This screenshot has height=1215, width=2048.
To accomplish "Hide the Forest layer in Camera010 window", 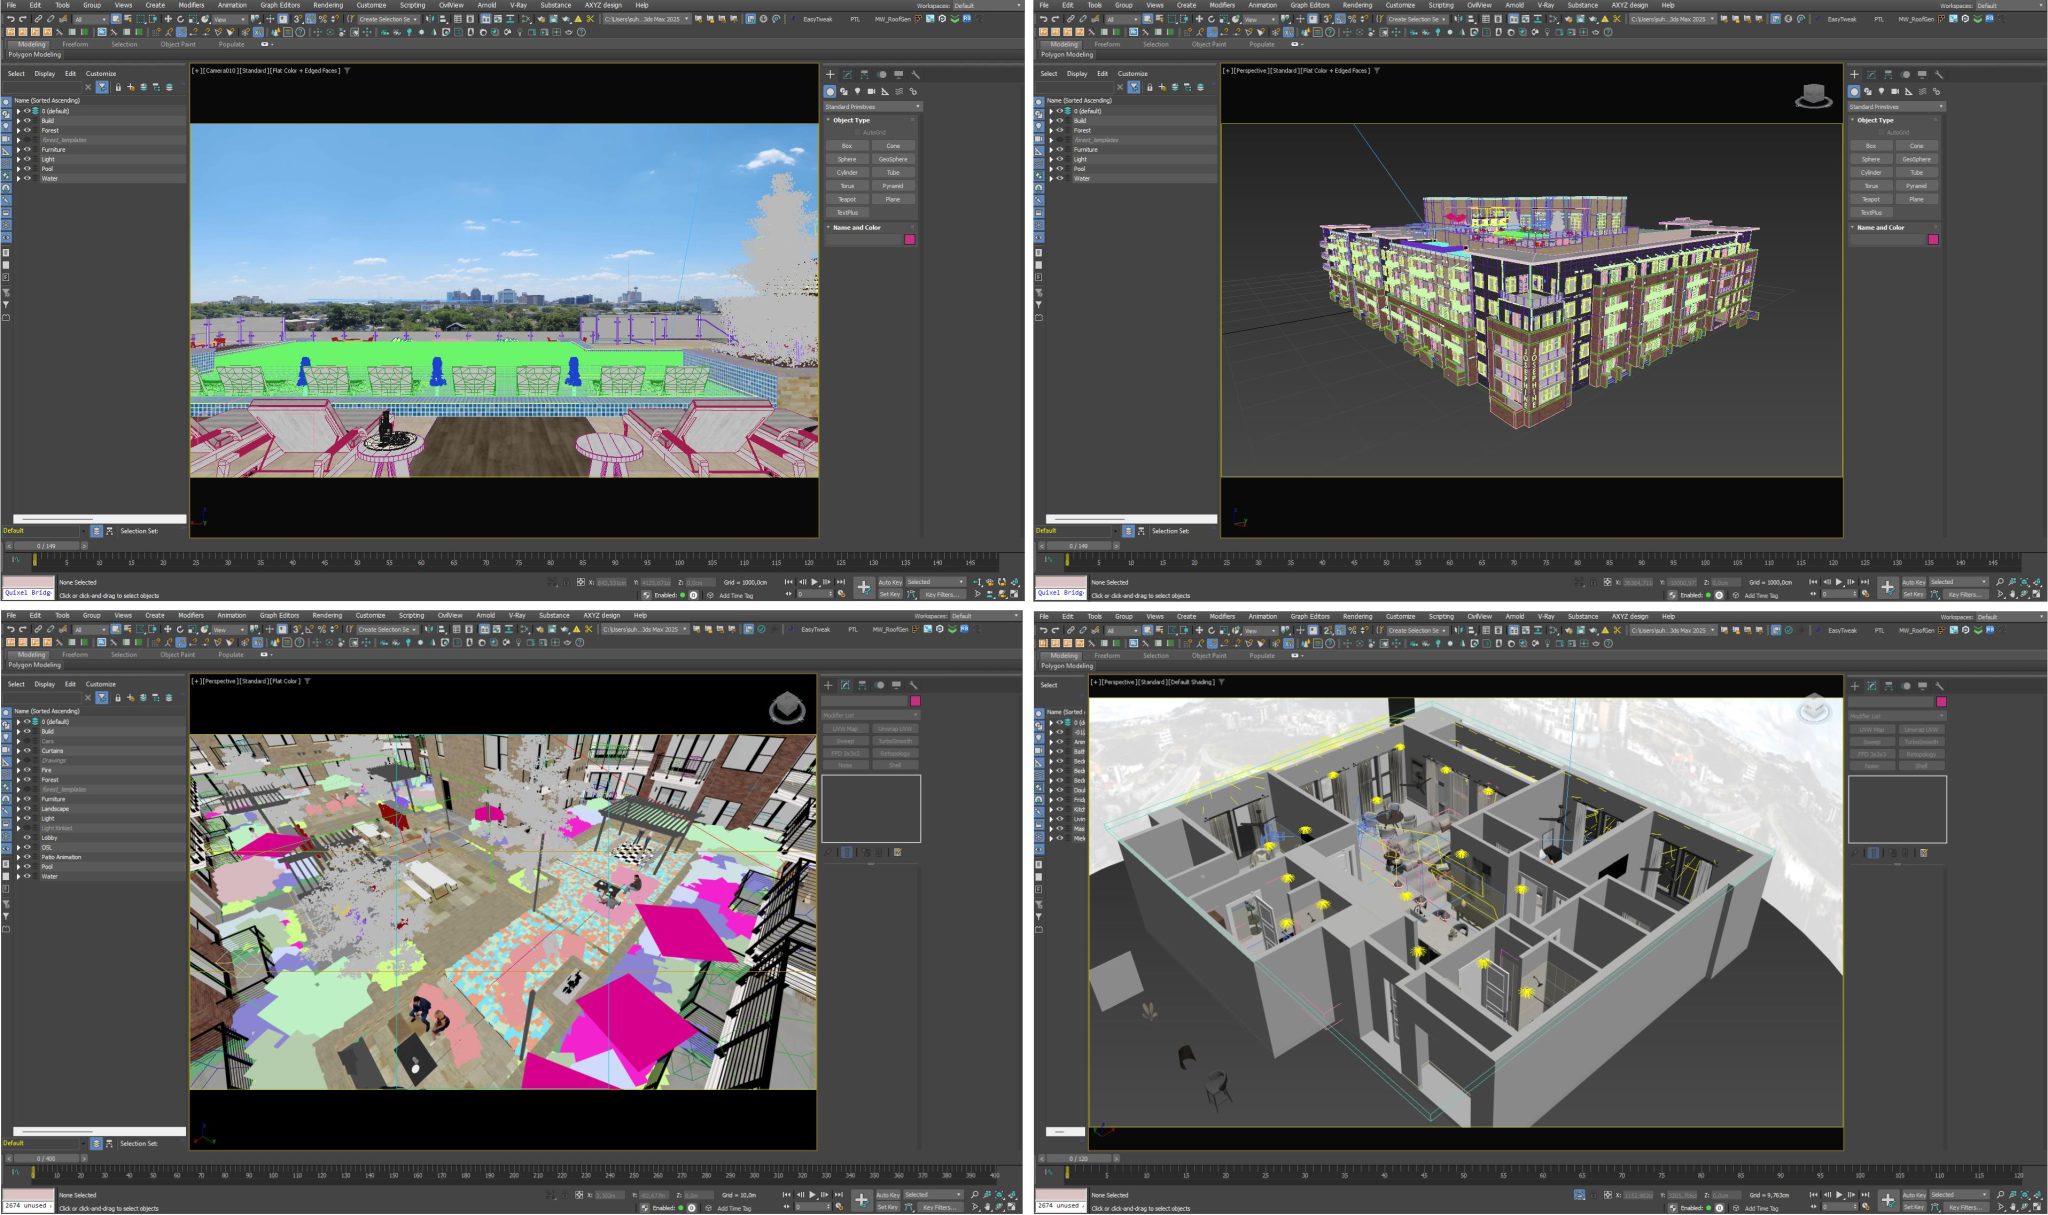I will click(x=28, y=130).
